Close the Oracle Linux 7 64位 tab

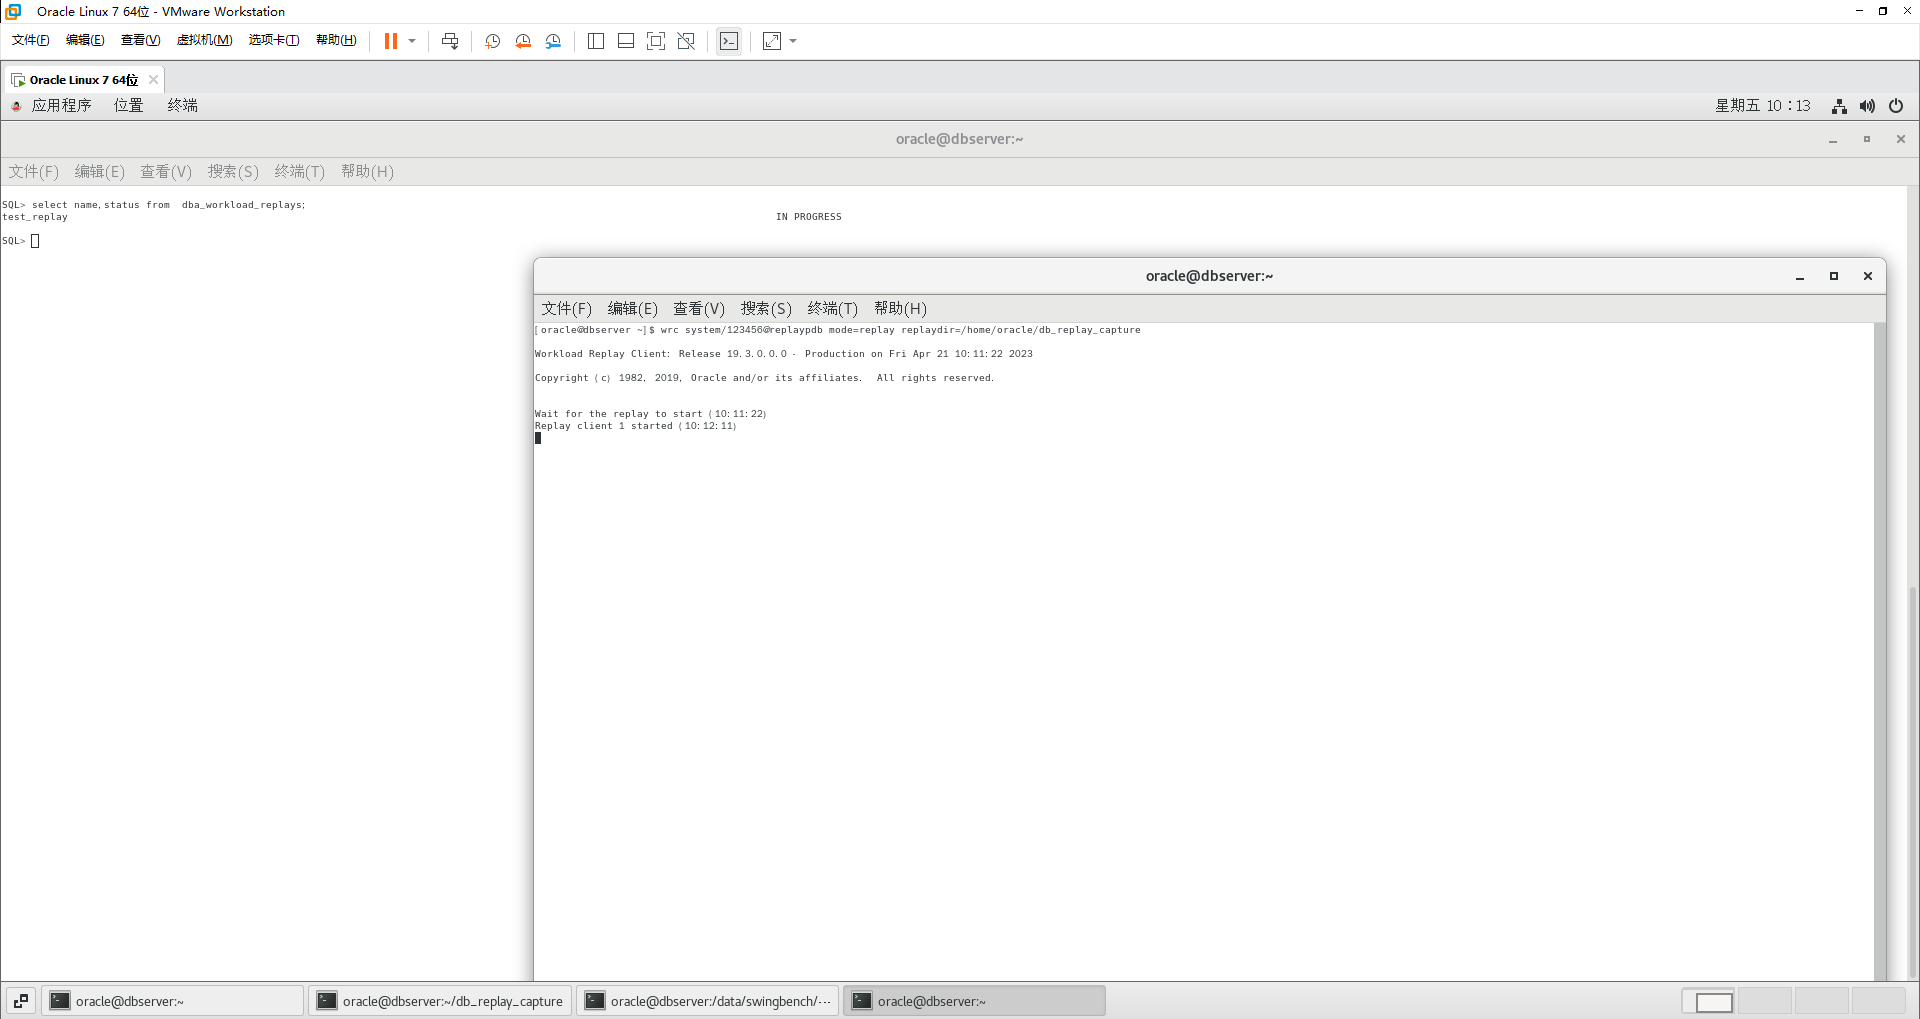[x=153, y=80]
